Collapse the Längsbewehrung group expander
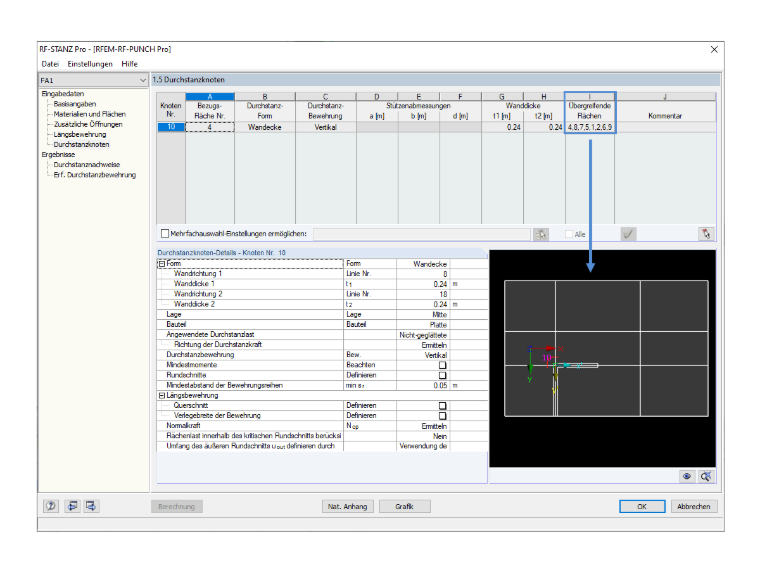The height and width of the screenshot is (570, 760). (162, 396)
